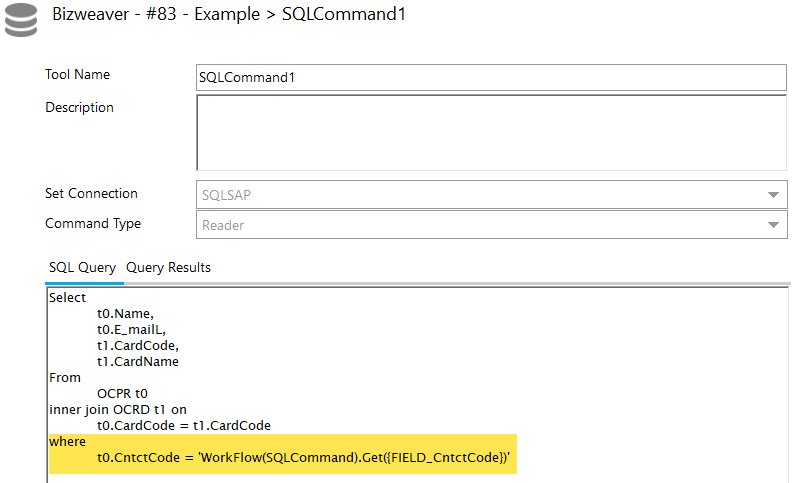Click the t0.Name line in query editor

click(x=125, y=314)
